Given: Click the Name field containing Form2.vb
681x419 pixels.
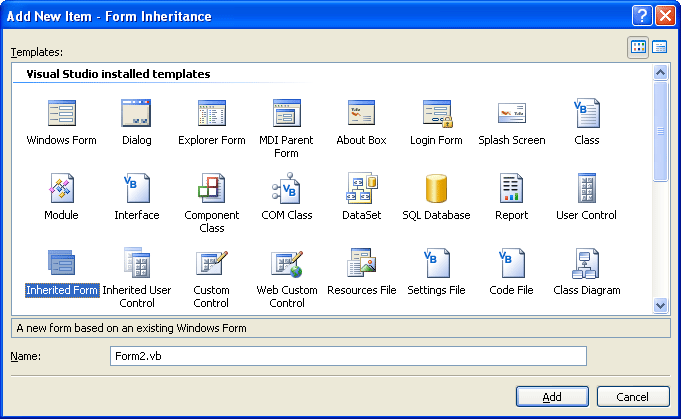Looking at the screenshot, I should [348, 356].
